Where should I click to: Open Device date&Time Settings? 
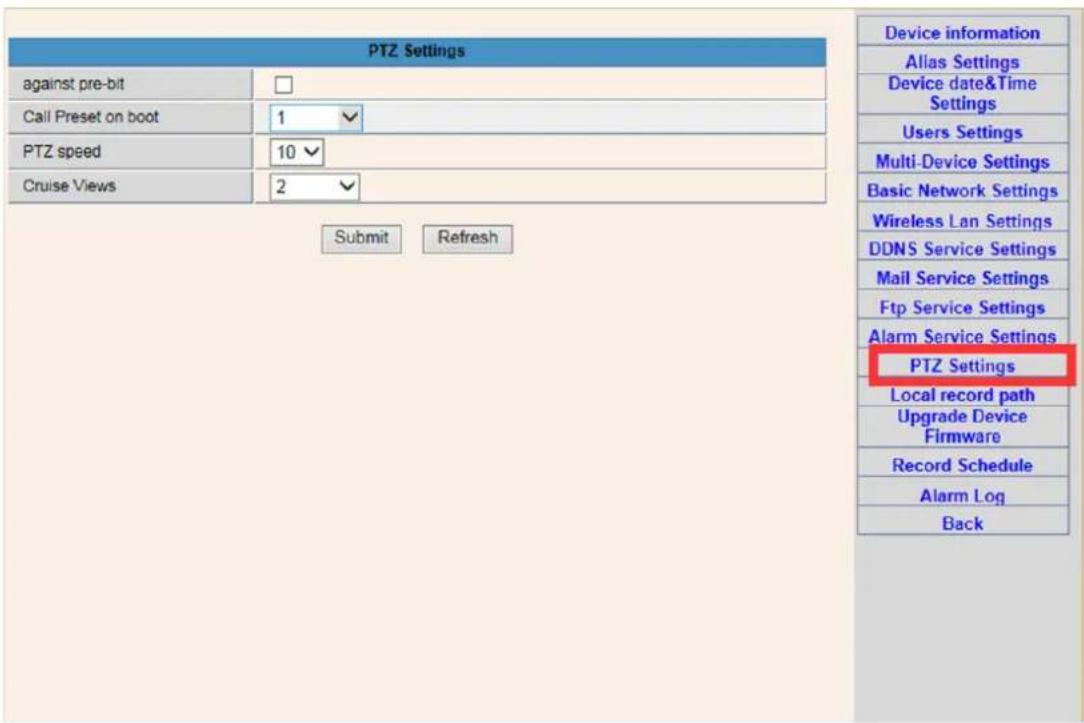962,93
